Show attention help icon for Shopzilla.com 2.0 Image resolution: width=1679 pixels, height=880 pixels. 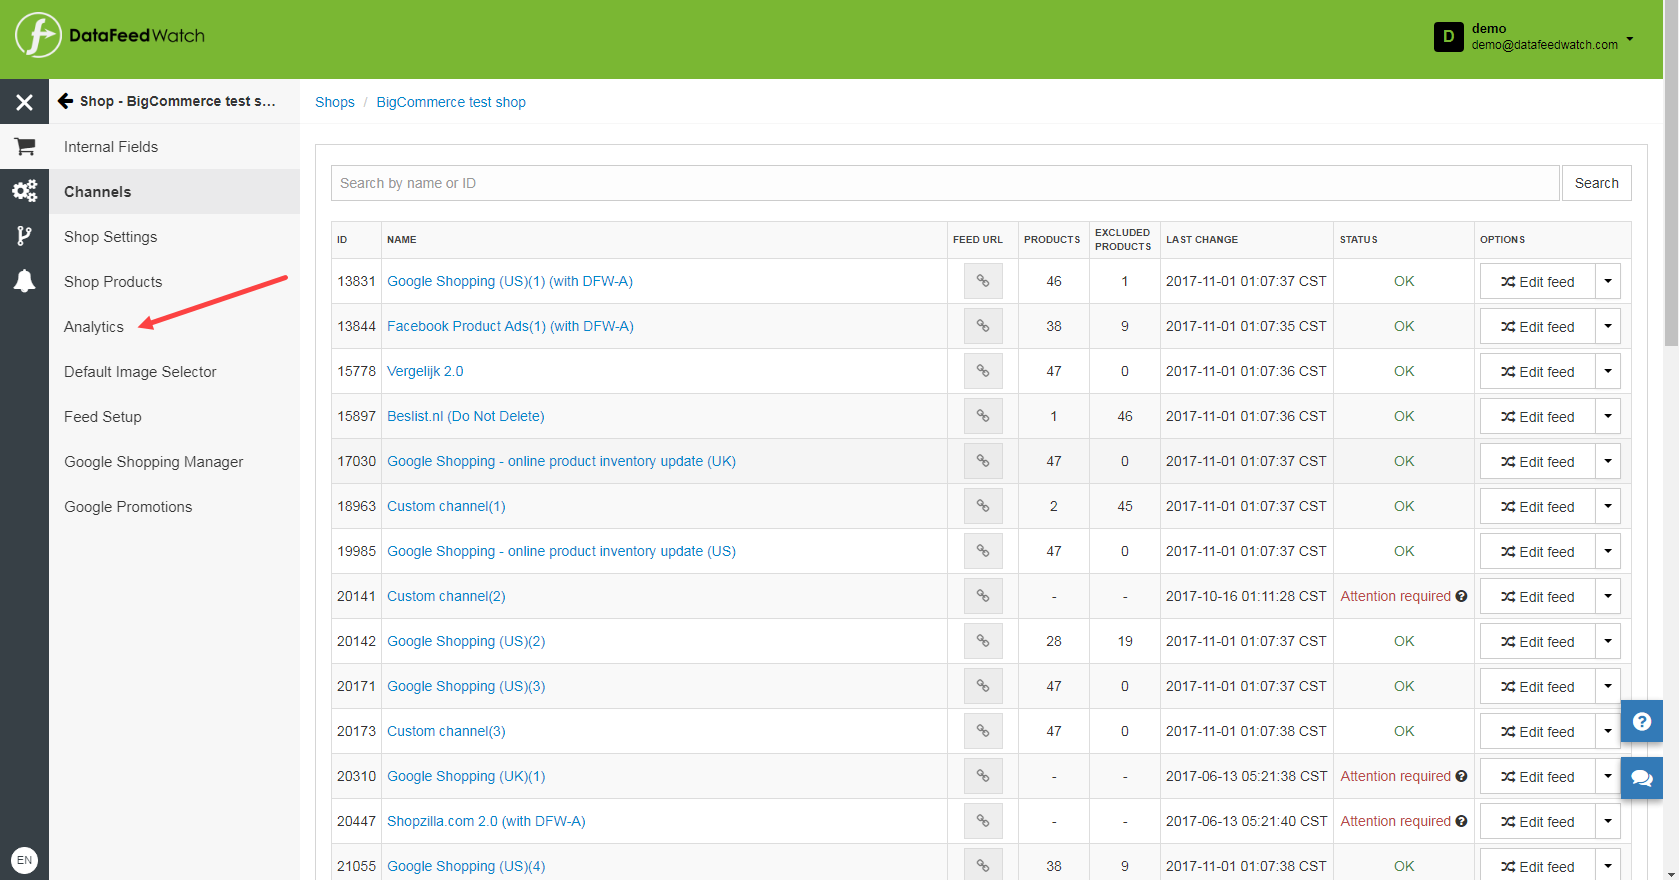click(x=1461, y=821)
